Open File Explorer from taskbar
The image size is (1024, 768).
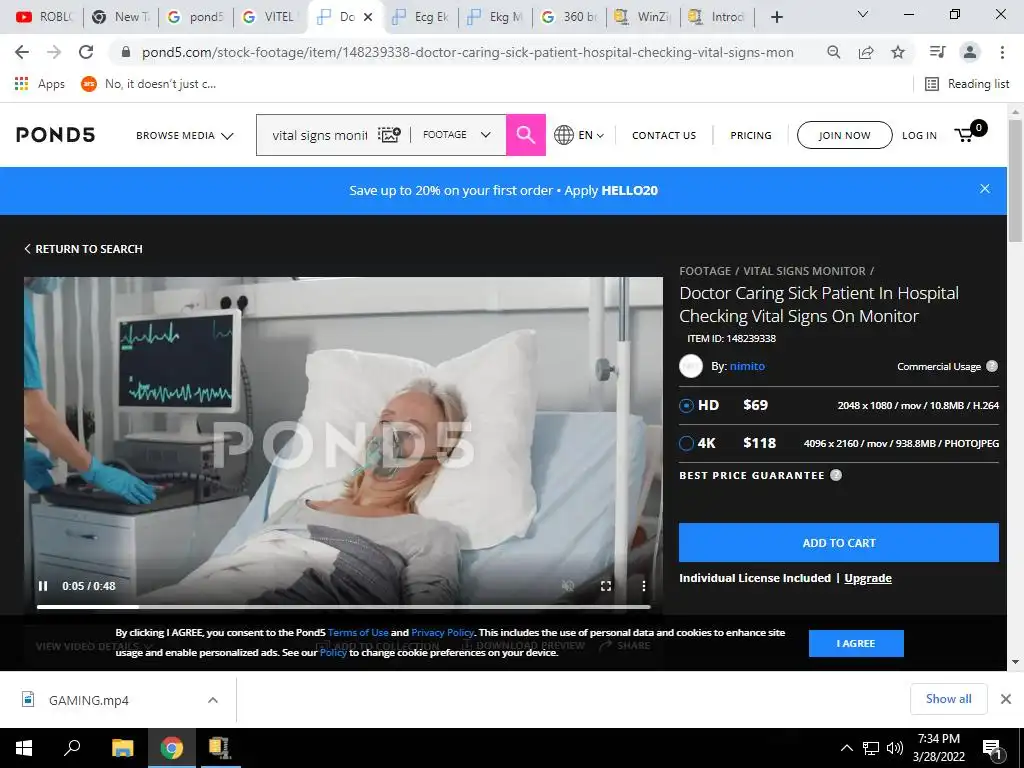point(122,748)
